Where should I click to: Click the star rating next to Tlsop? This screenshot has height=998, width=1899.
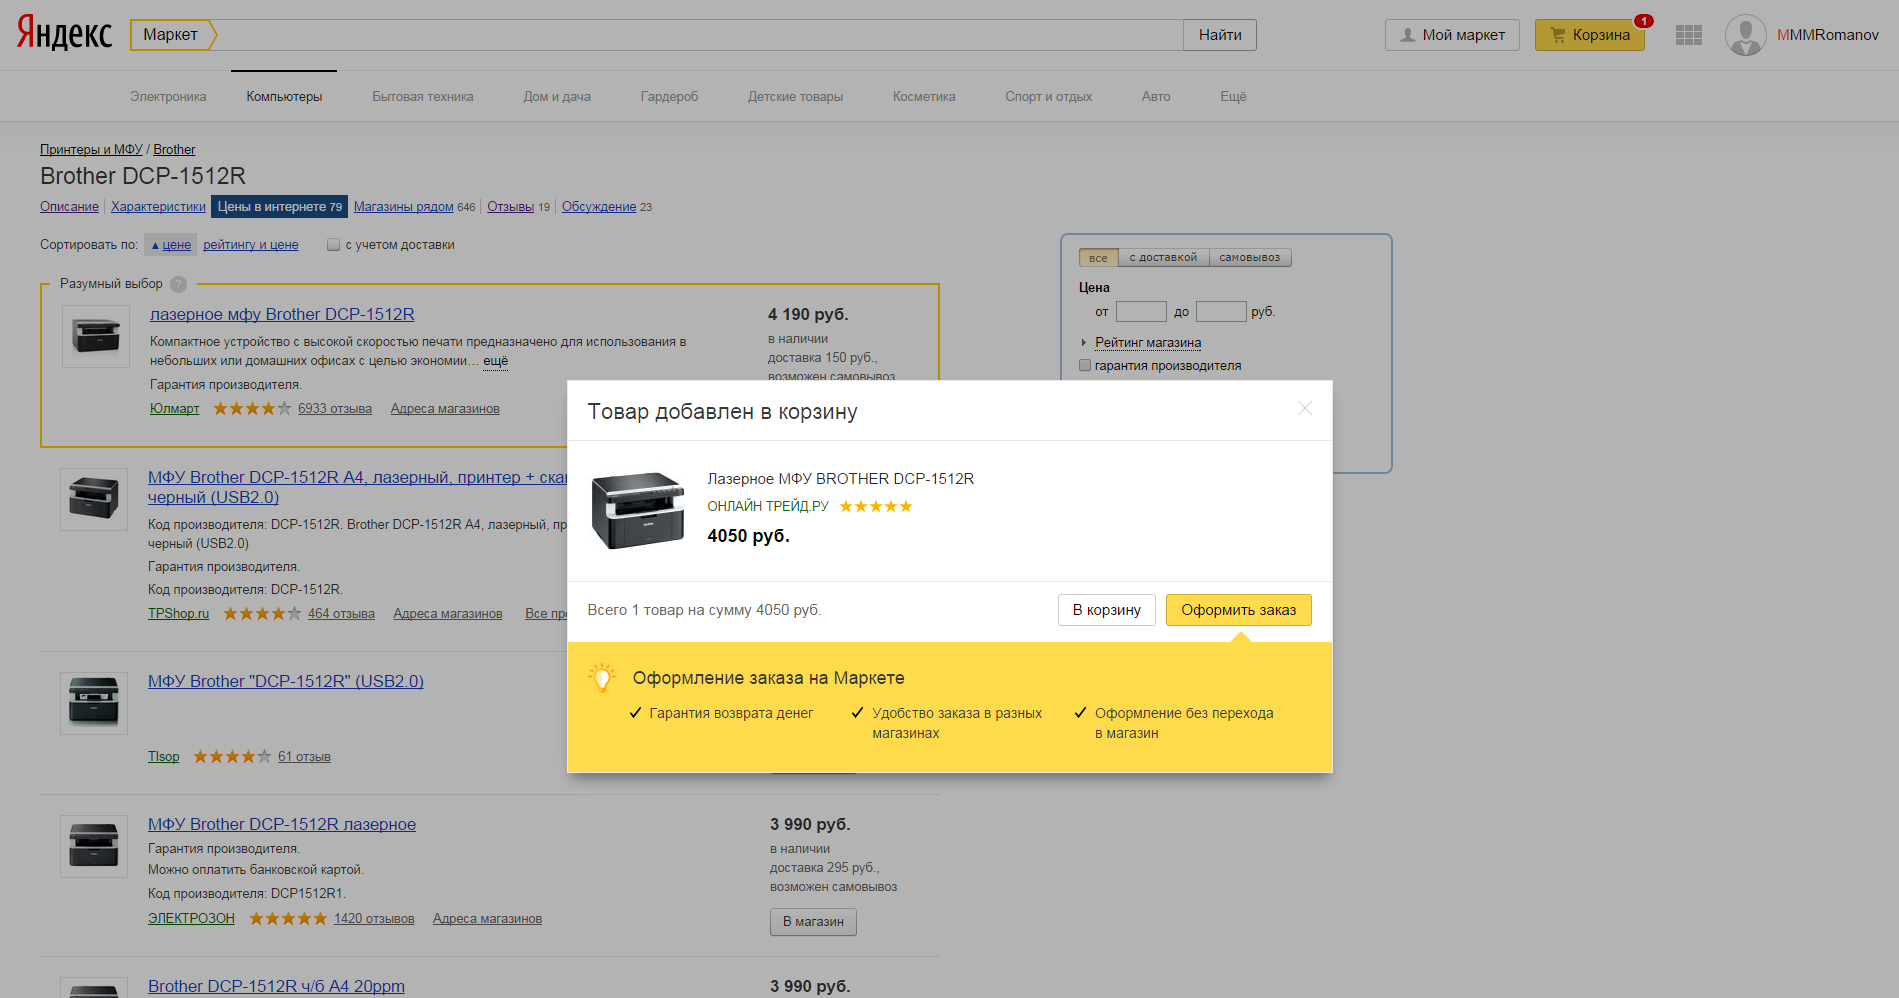click(x=232, y=757)
